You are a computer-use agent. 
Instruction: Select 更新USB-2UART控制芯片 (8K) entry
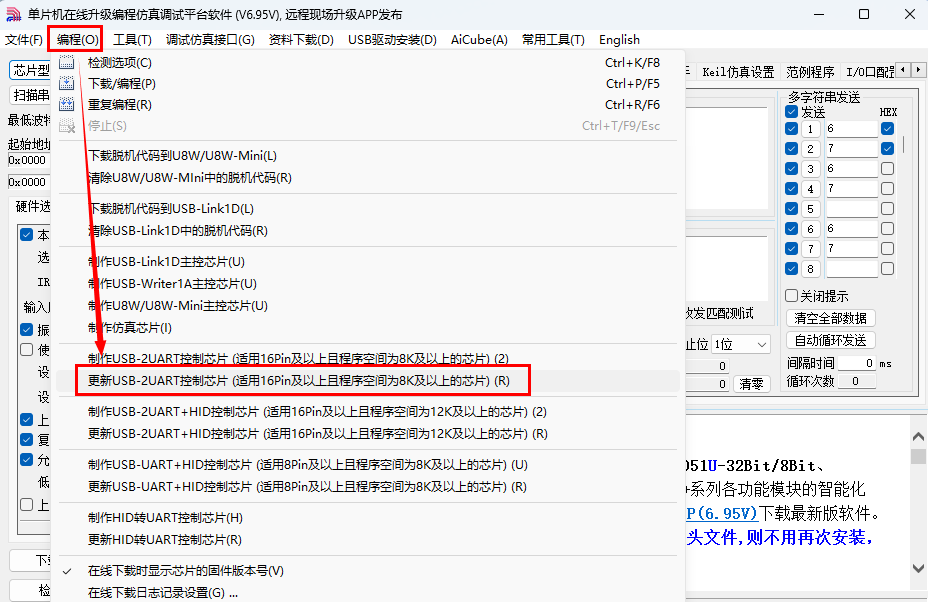pyautogui.click(x=368, y=381)
